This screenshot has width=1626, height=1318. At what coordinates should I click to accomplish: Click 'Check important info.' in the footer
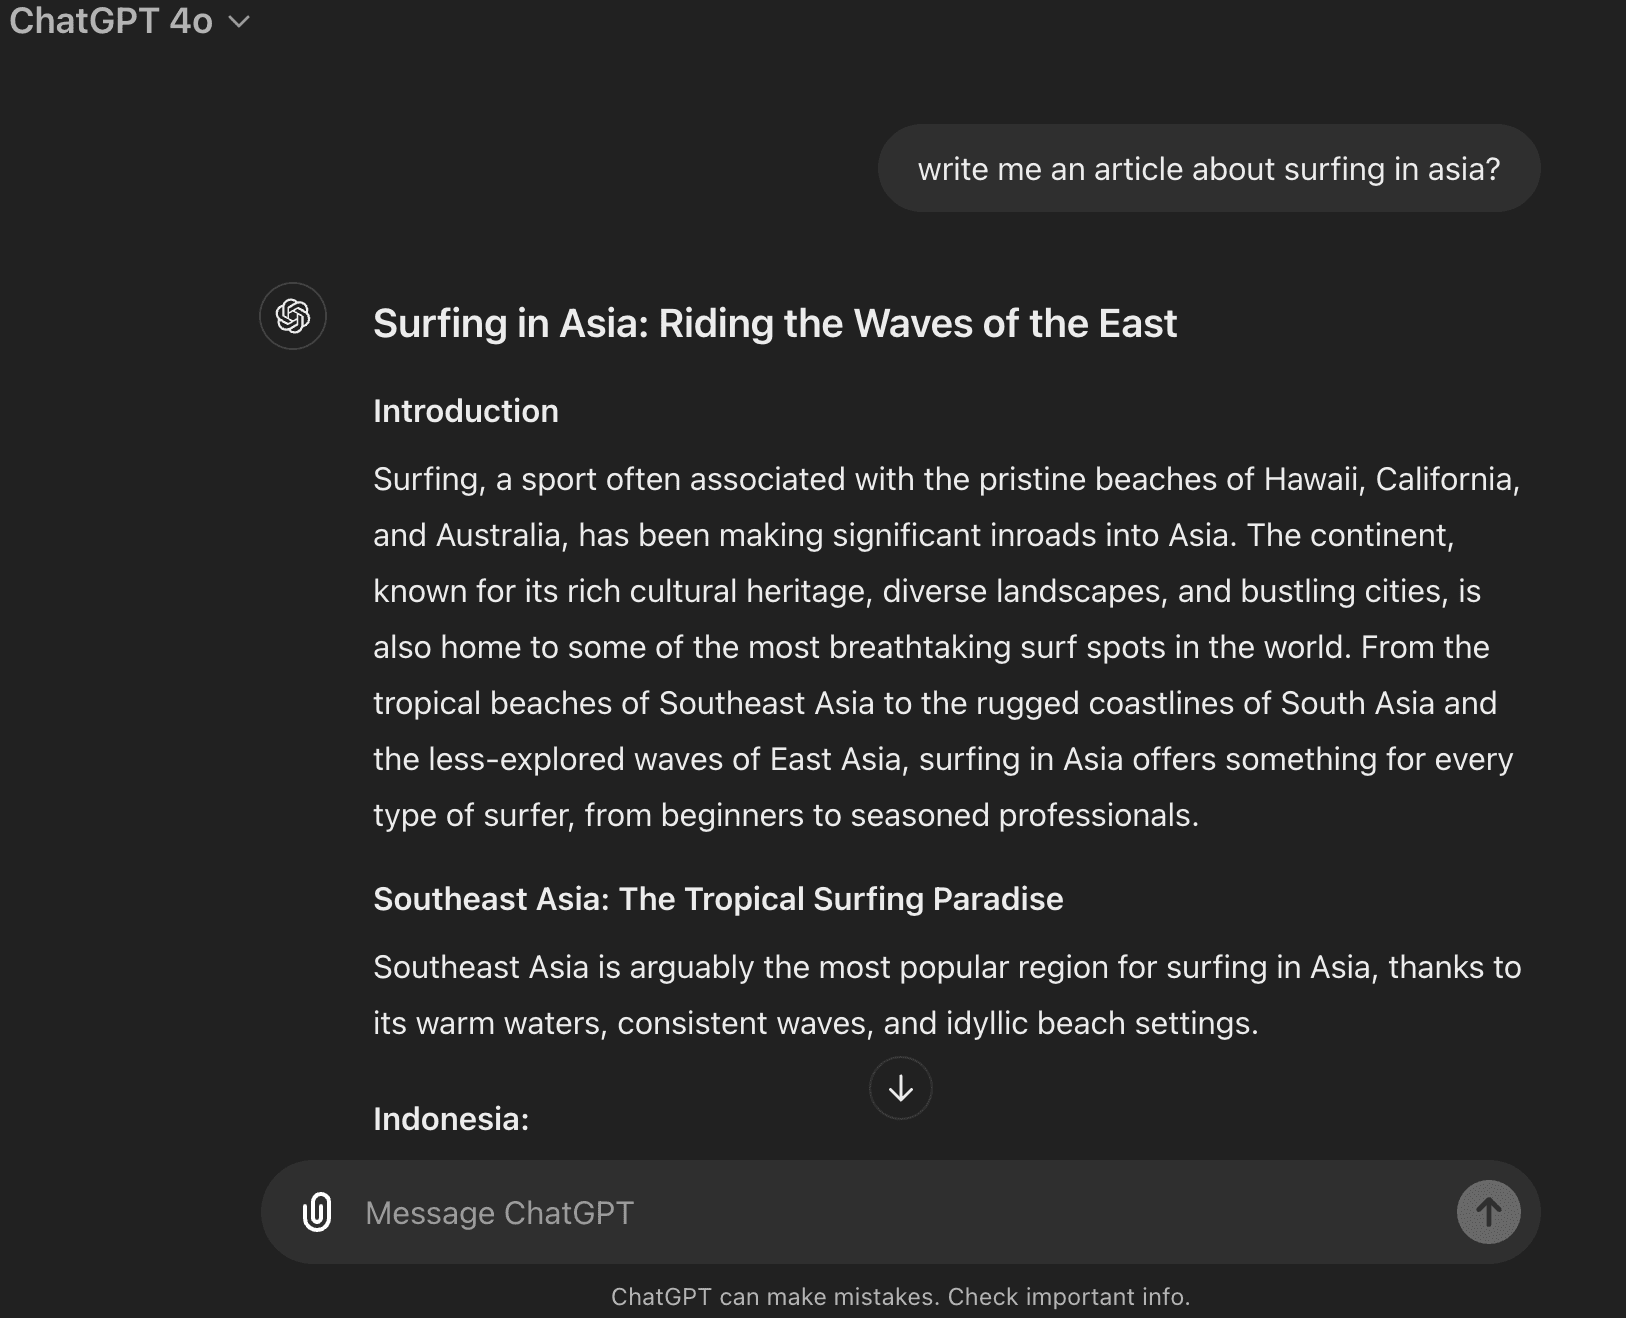pos(1068,1297)
